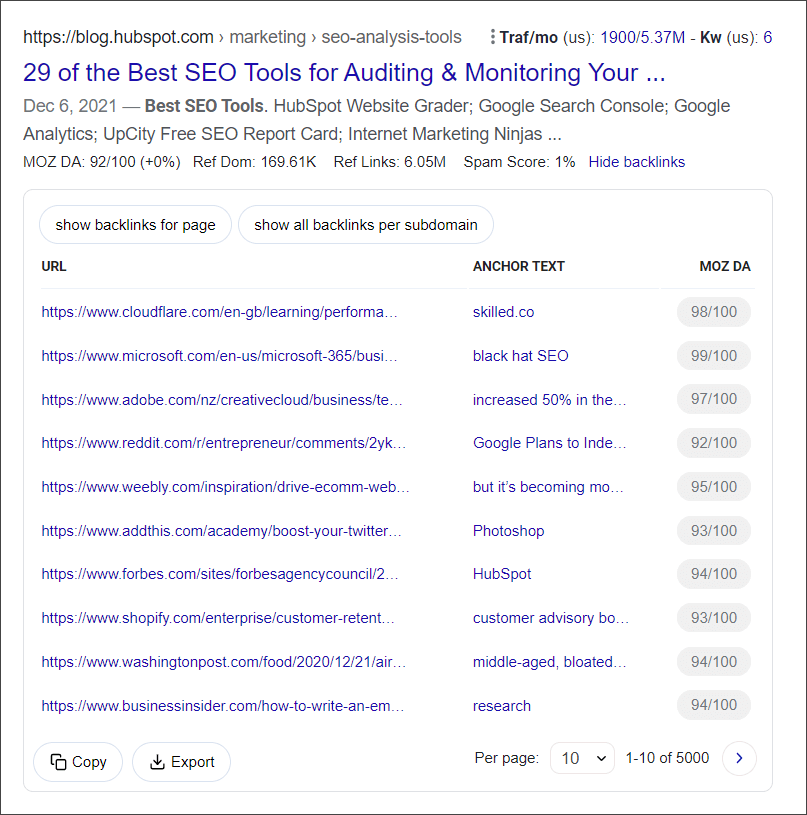The image size is (807, 815).
Task: Click the skilled.co anchor text
Action: tap(504, 312)
